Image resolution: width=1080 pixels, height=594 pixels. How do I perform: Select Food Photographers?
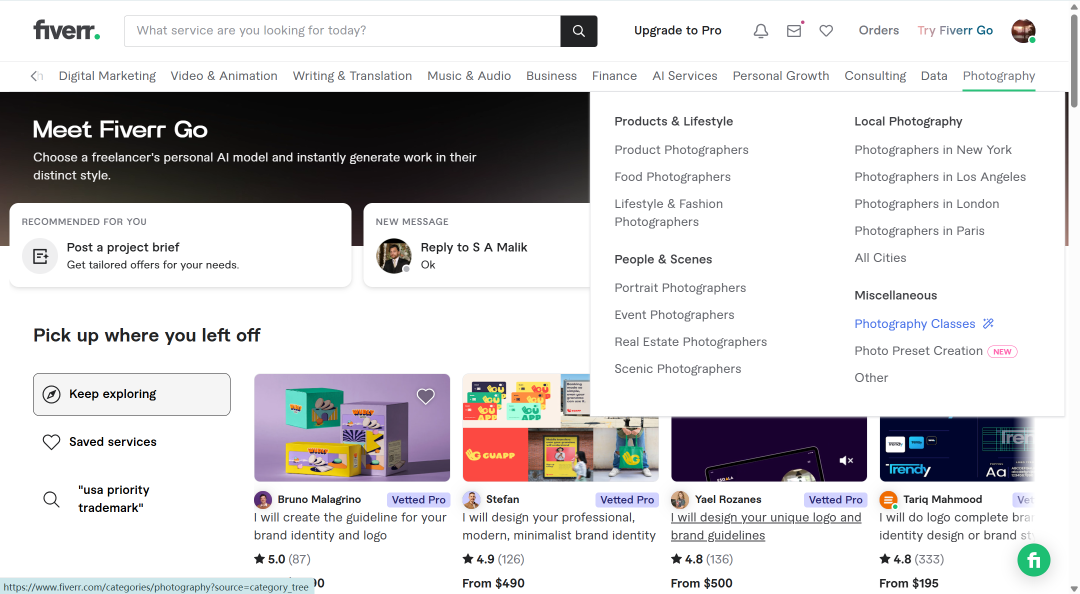point(672,176)
